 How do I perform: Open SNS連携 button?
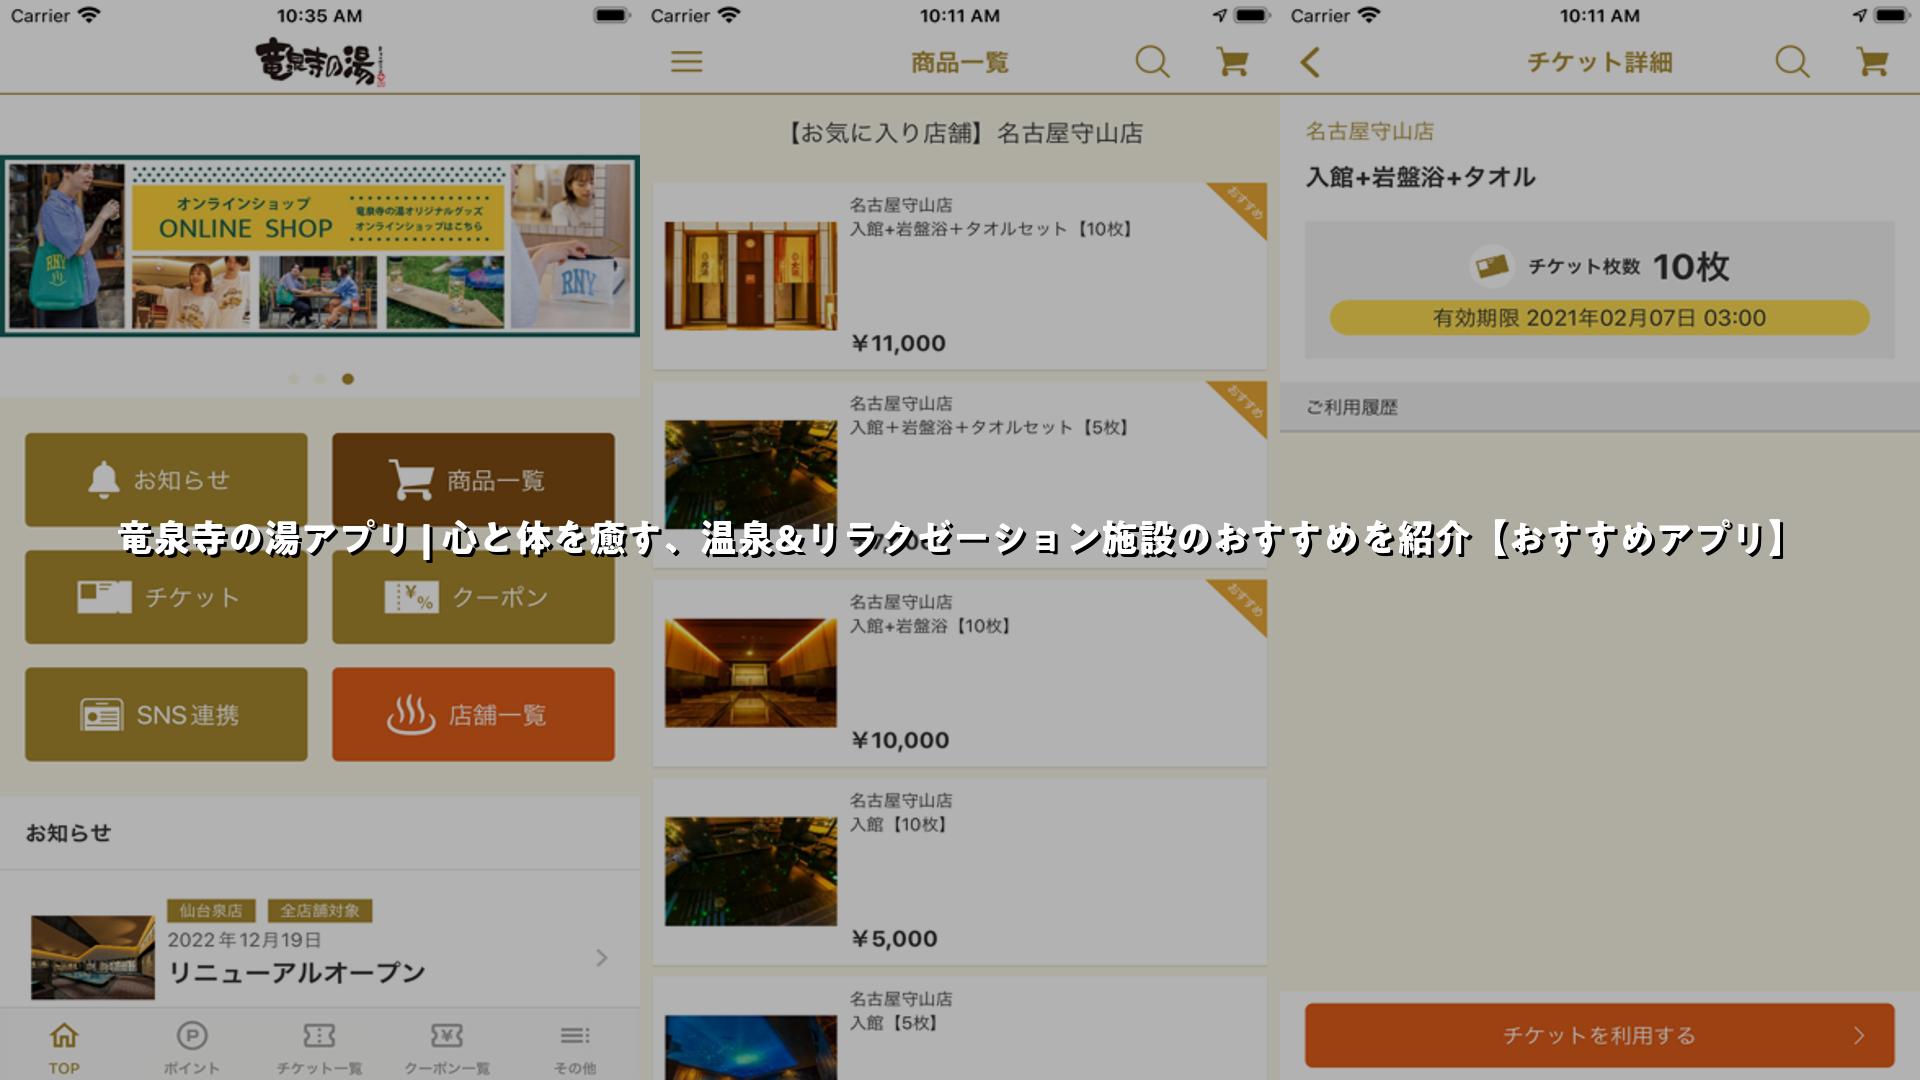click(x=166, y=714)
